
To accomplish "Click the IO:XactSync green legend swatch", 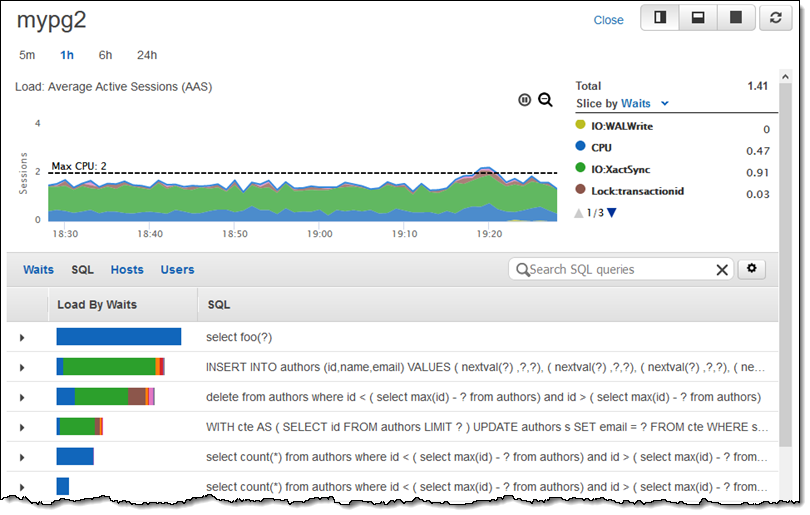I will click(580, 169).
